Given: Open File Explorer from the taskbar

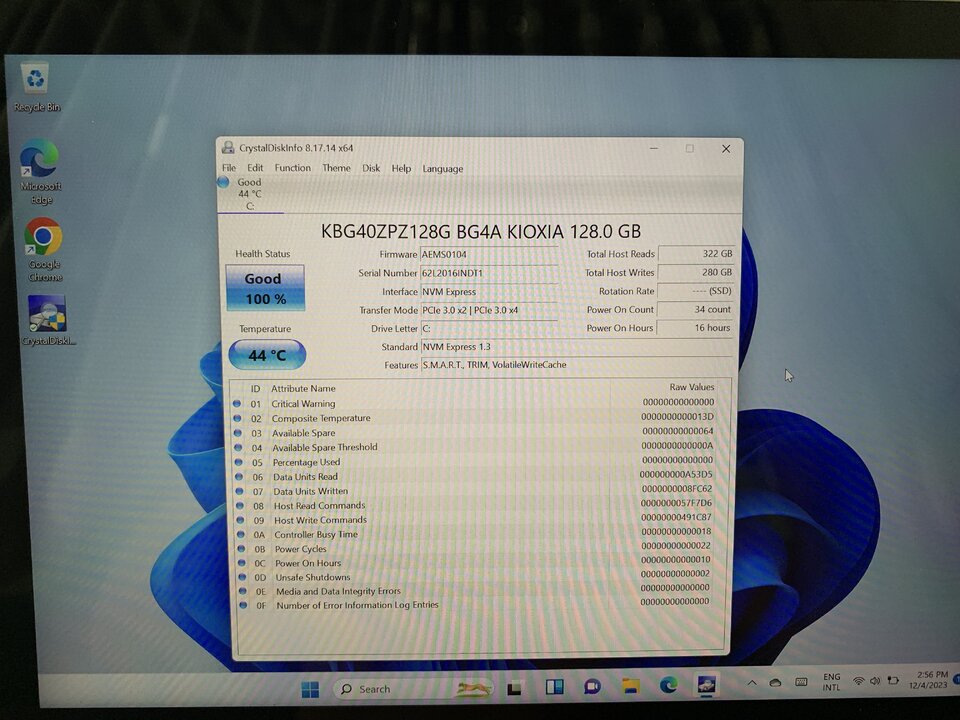Looking at the screenshot, I should tap(631, 686).
